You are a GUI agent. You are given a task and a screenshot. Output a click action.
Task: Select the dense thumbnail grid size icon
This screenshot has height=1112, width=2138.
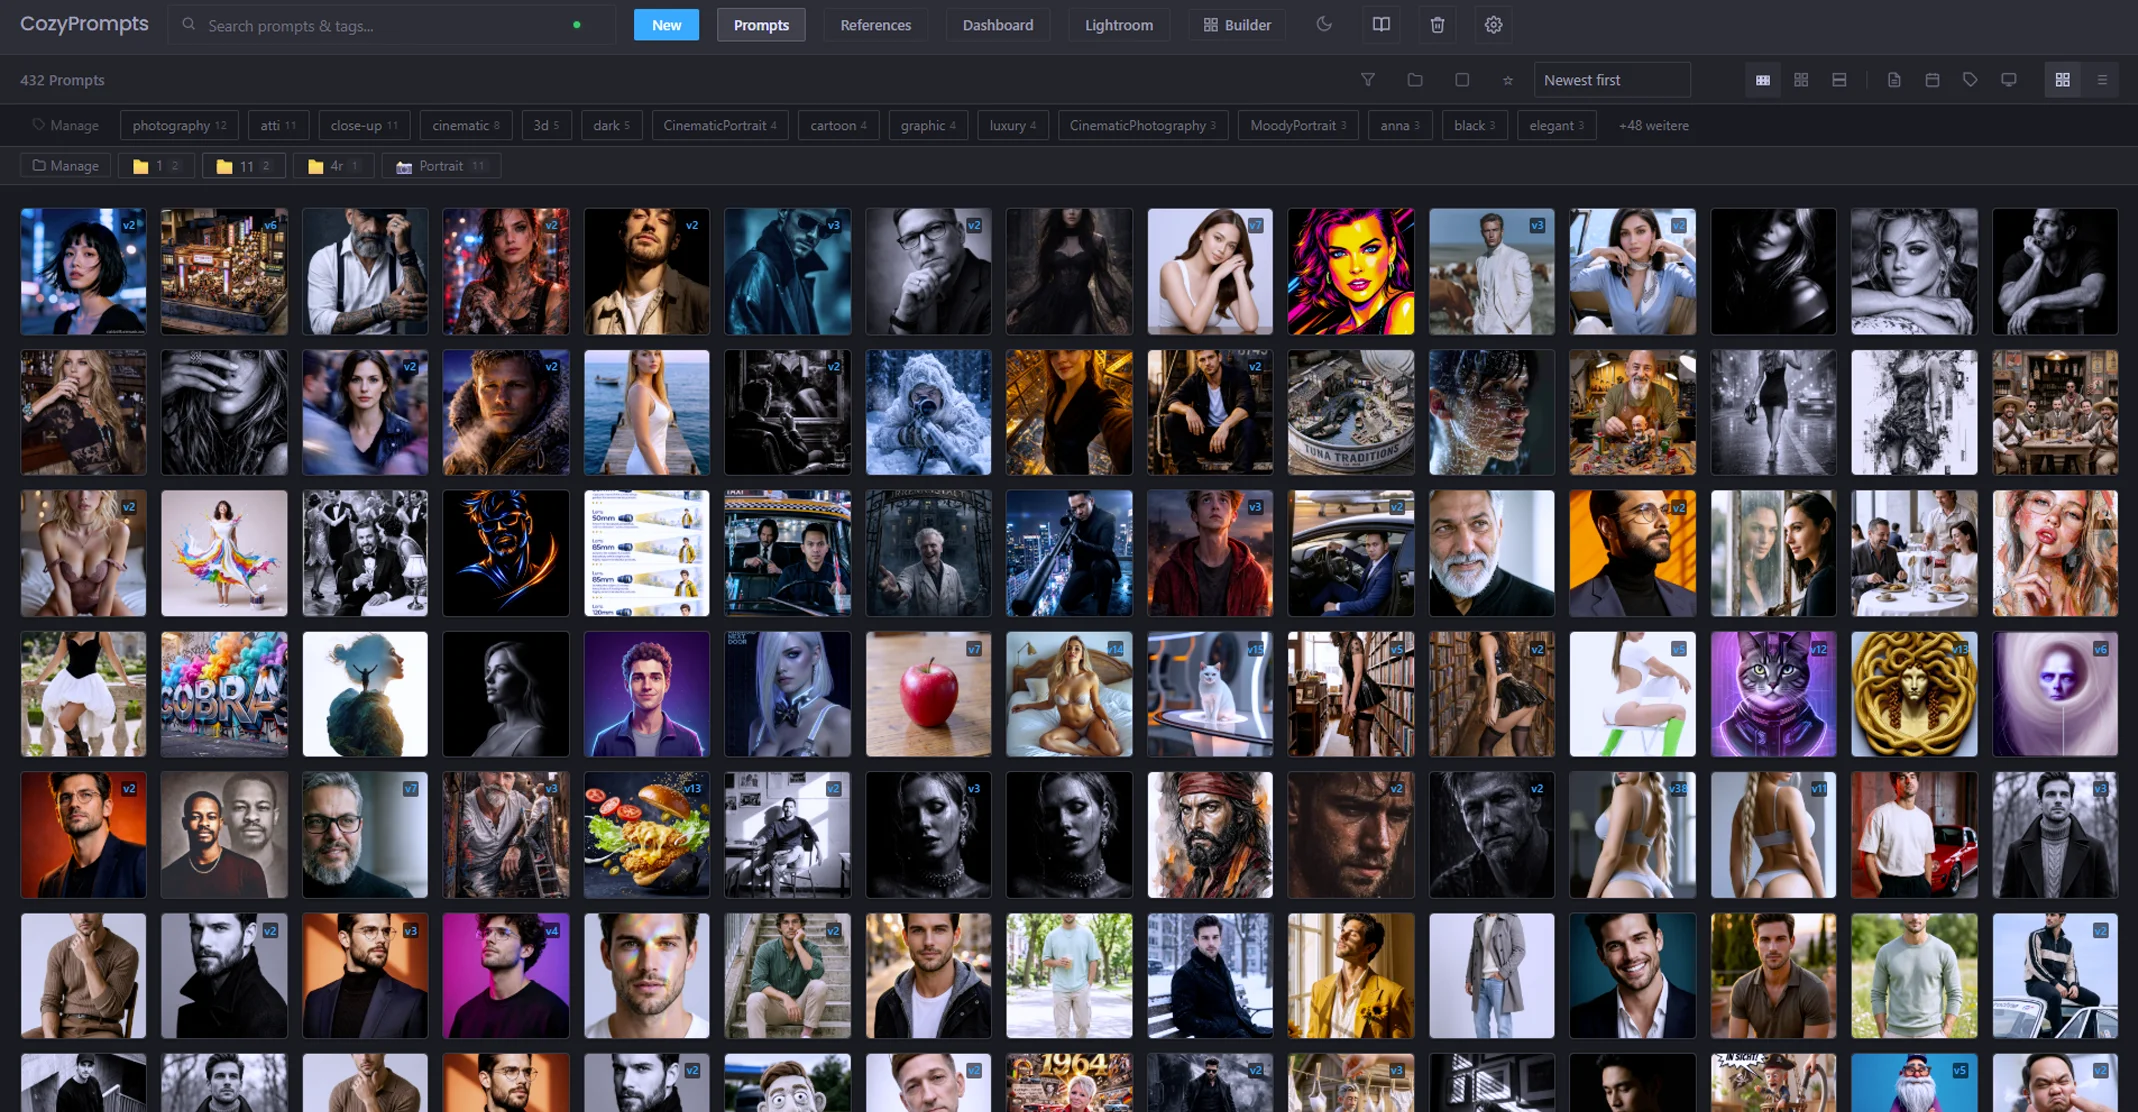point(1762,80)
